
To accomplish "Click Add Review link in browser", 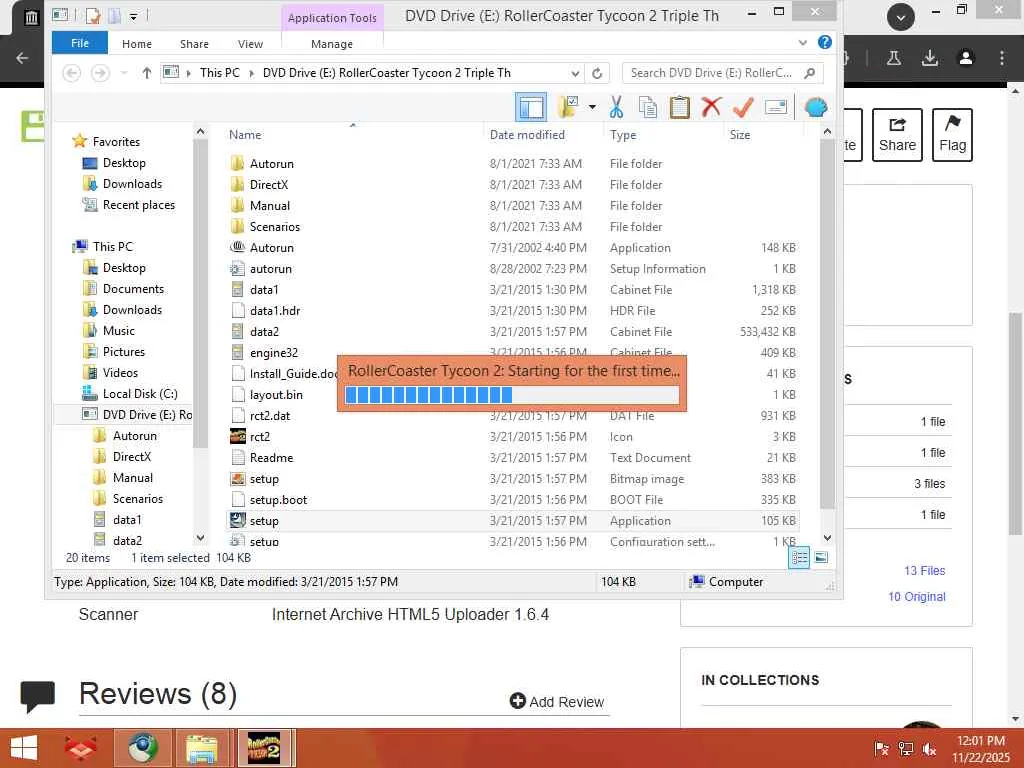I will point(556,701).
